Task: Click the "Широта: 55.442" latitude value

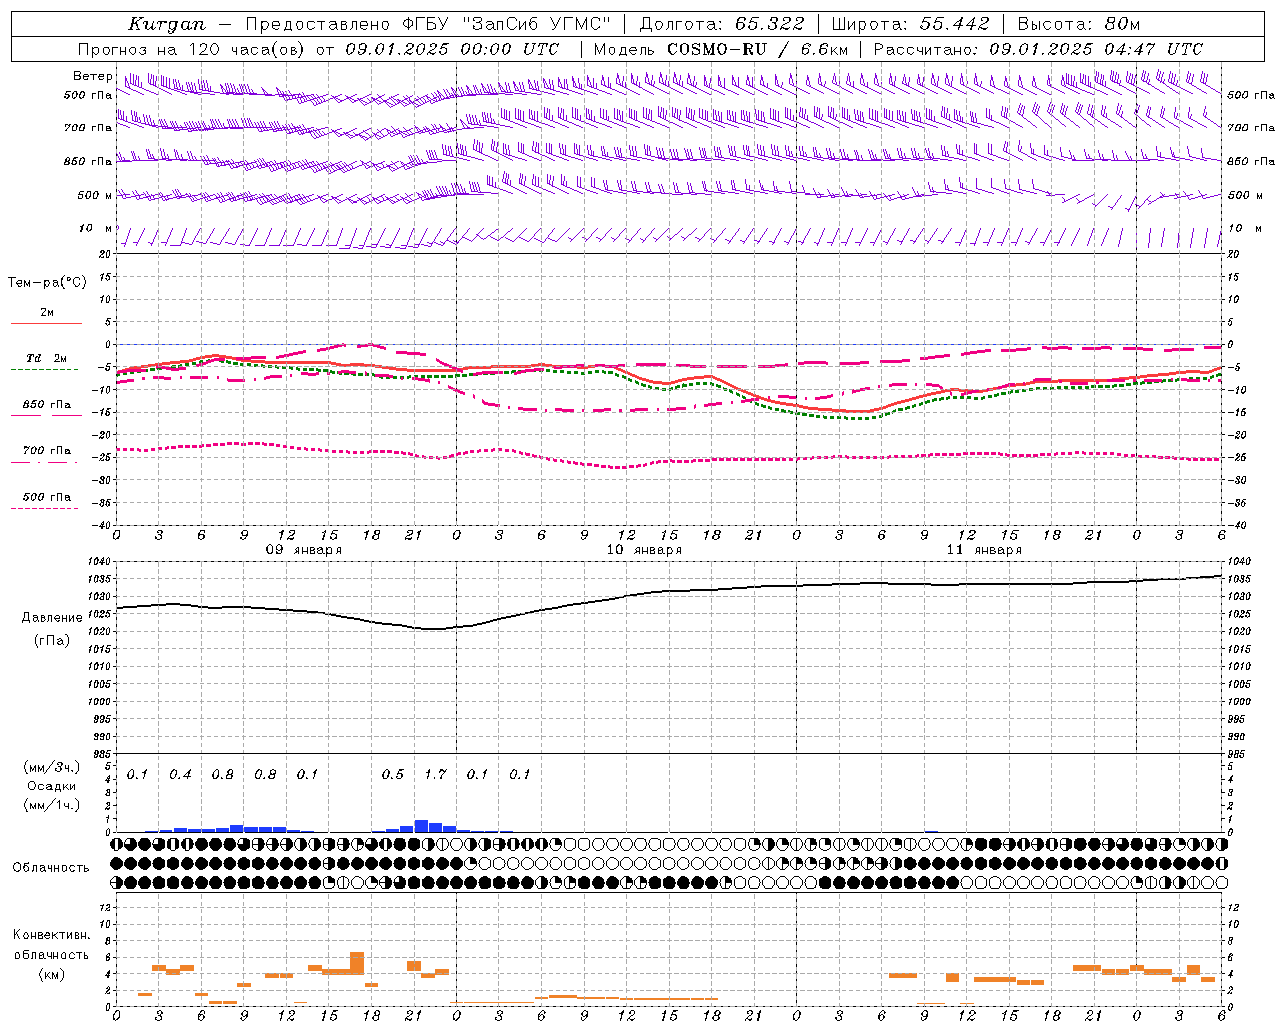Action: [910, 24]
